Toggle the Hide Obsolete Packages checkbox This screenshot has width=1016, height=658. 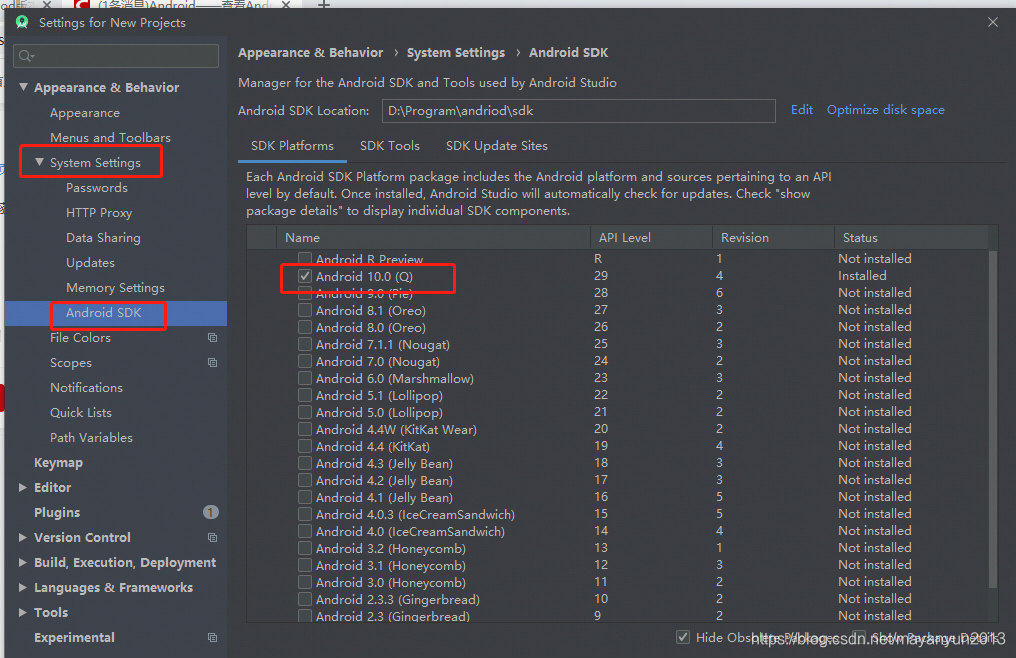tap(683, 637)
